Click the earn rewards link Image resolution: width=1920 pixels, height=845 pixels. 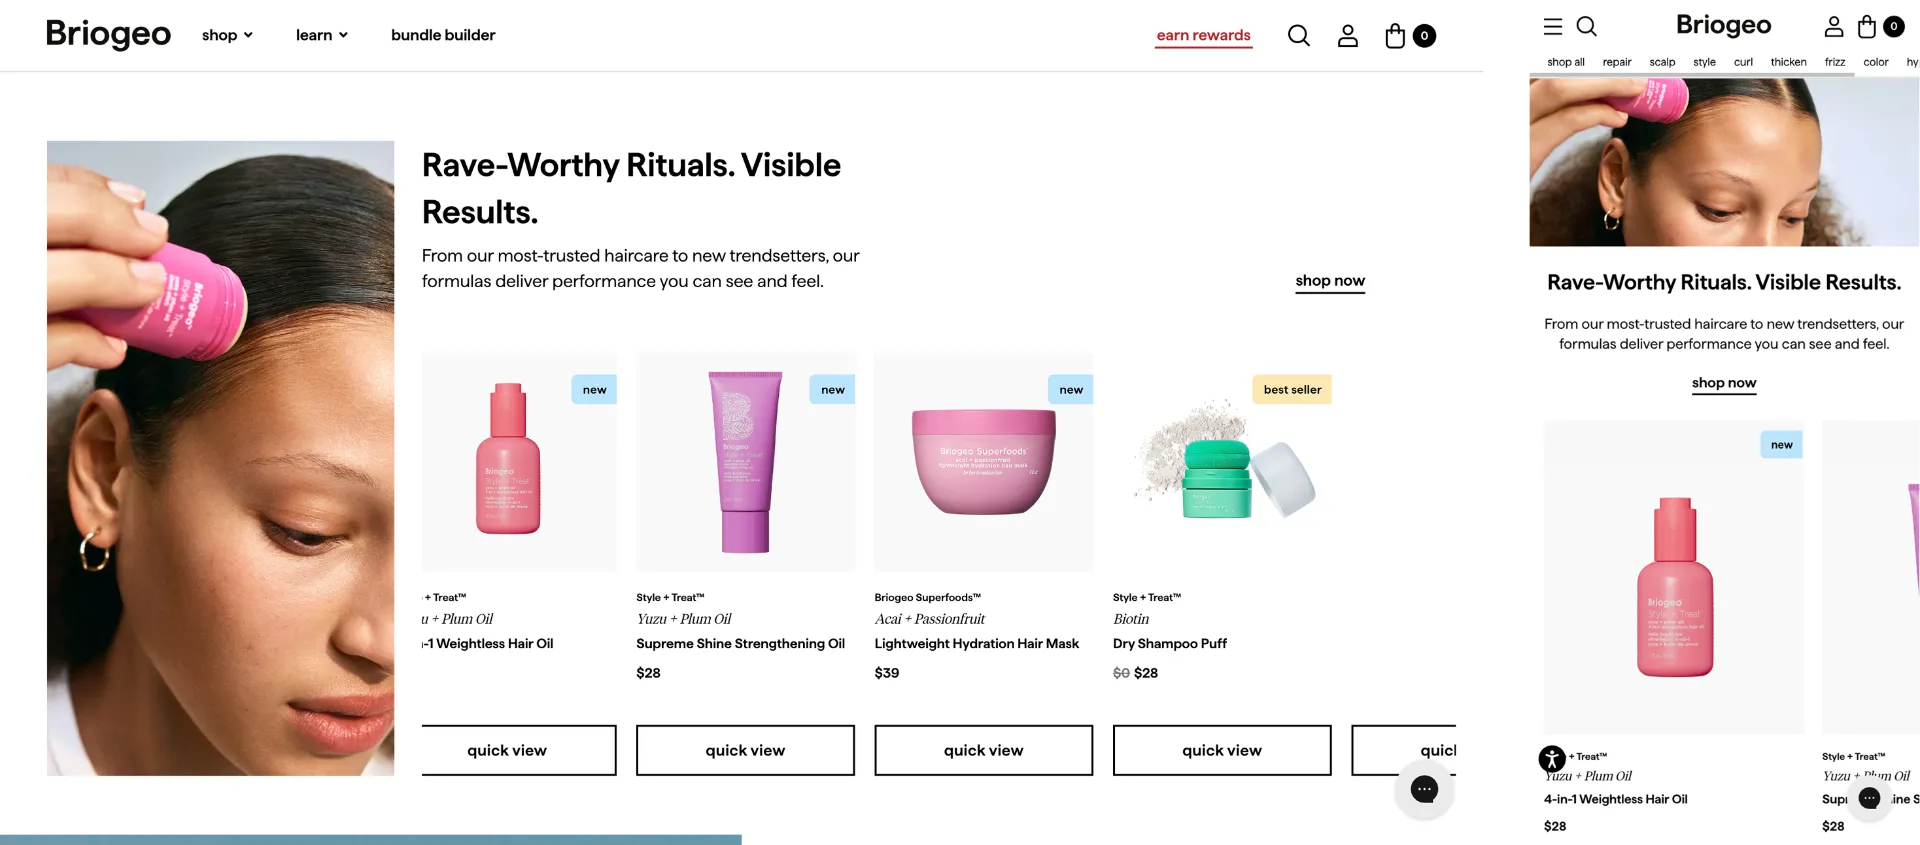coord(1203,35)
